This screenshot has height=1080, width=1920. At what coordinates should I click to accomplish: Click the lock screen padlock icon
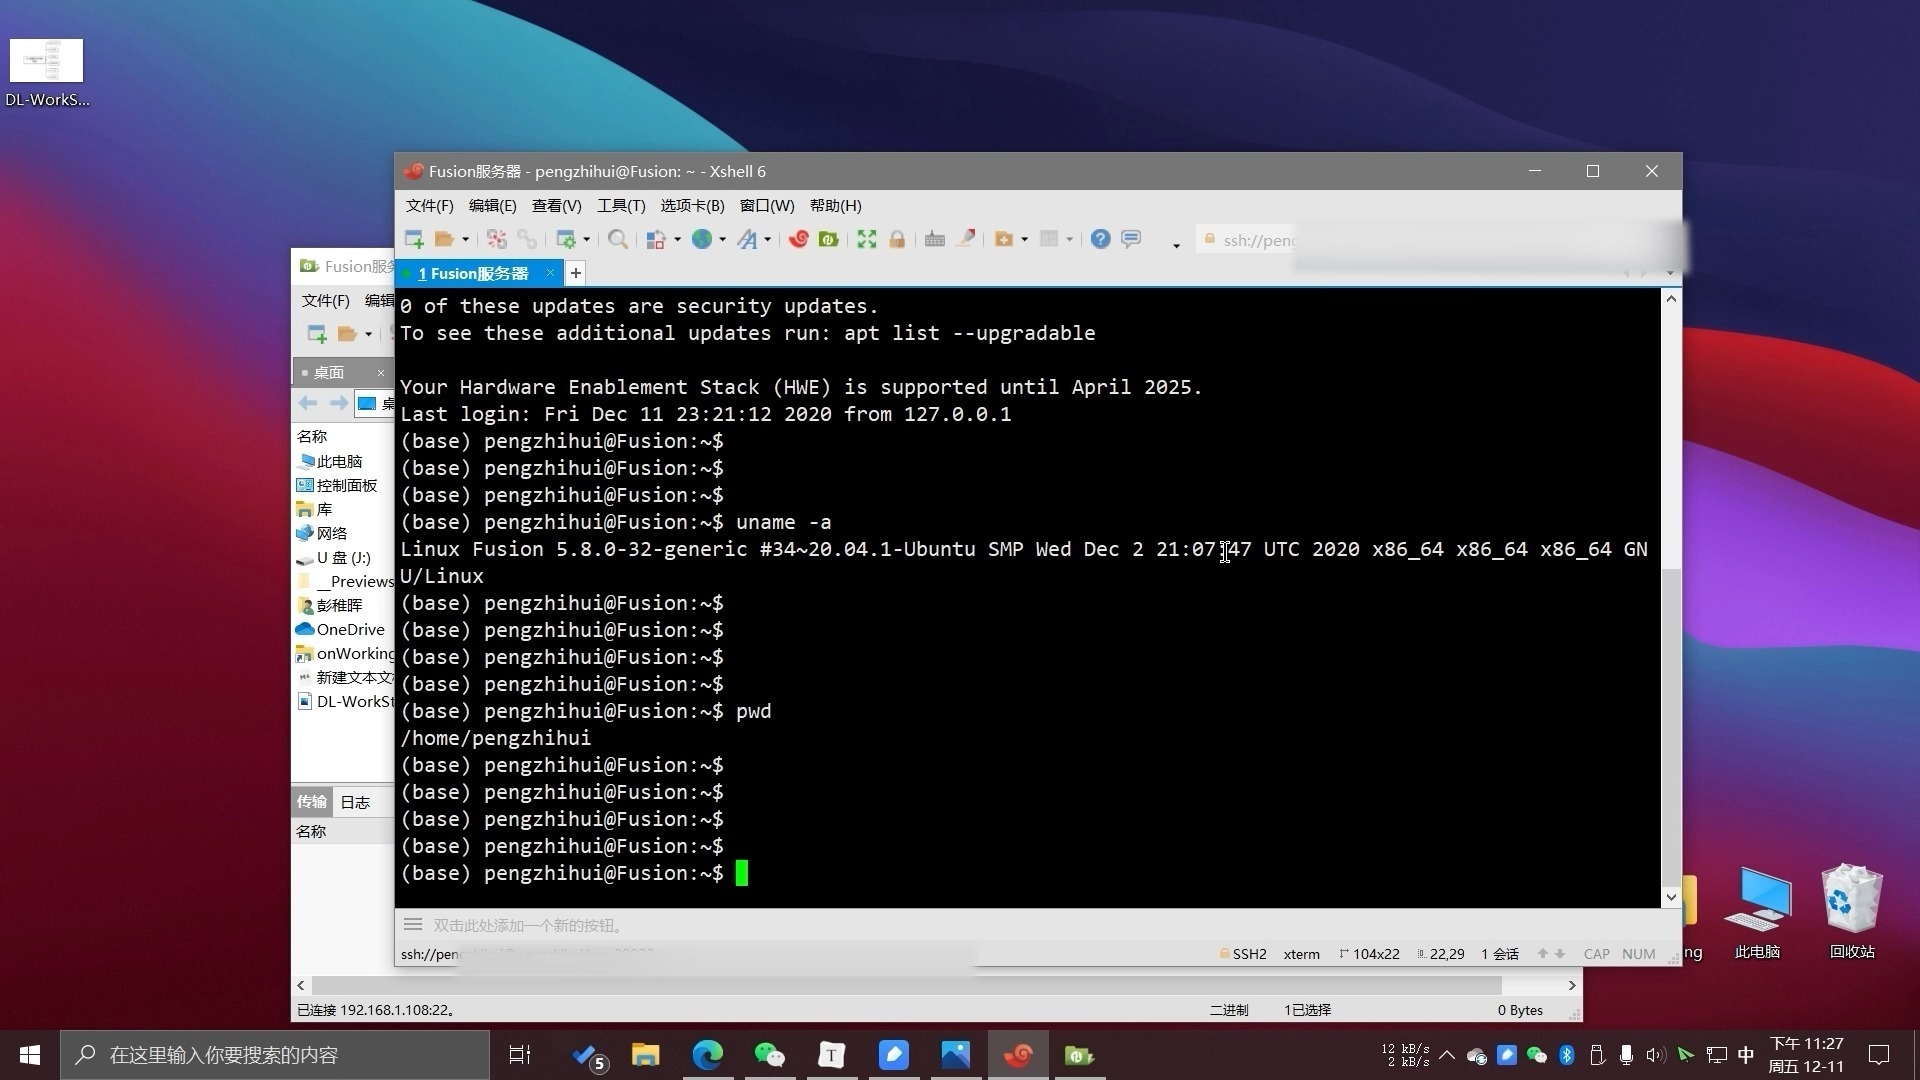click(x=897, y=239)
